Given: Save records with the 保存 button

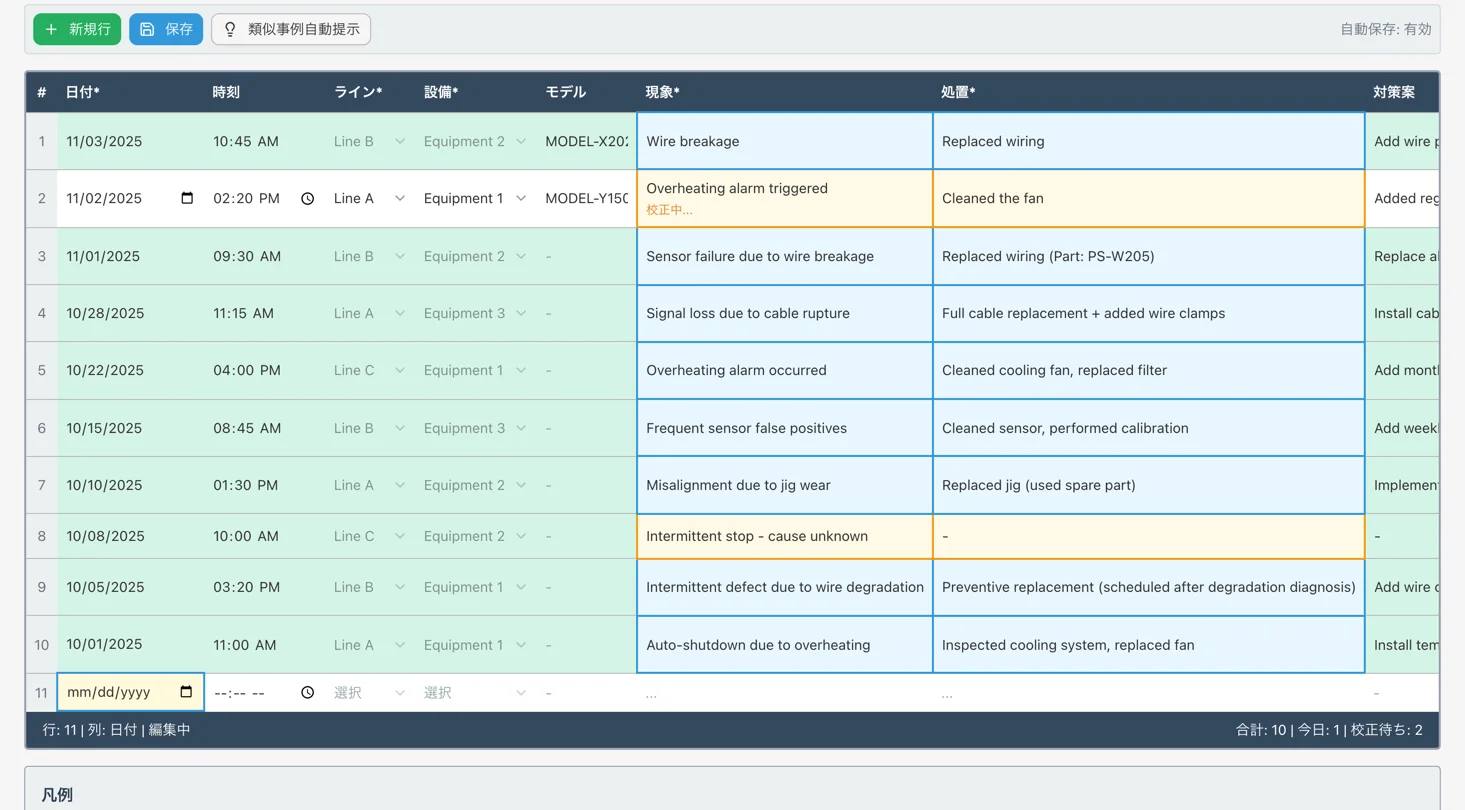Looking at the screenshot, I should pos(166,29).
